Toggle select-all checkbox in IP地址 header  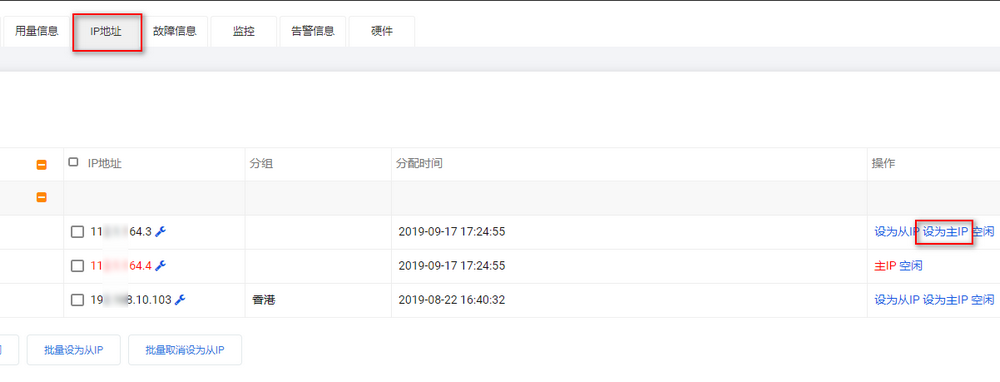[73, 162]
